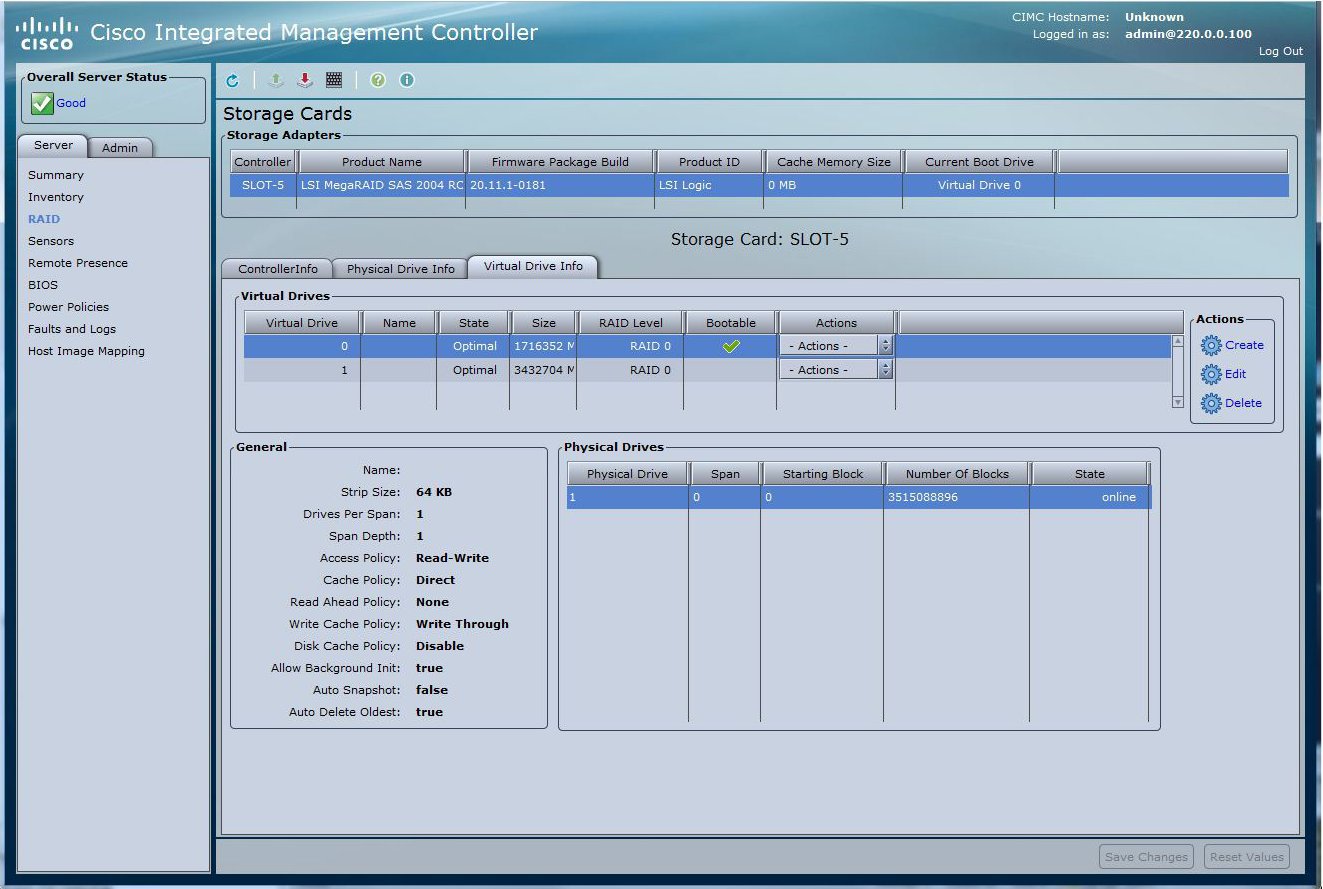The width and height of the screenshot is (1323, 889).
Task: Click the Edit virtual drive link
Action: [x=1235, y=374]
